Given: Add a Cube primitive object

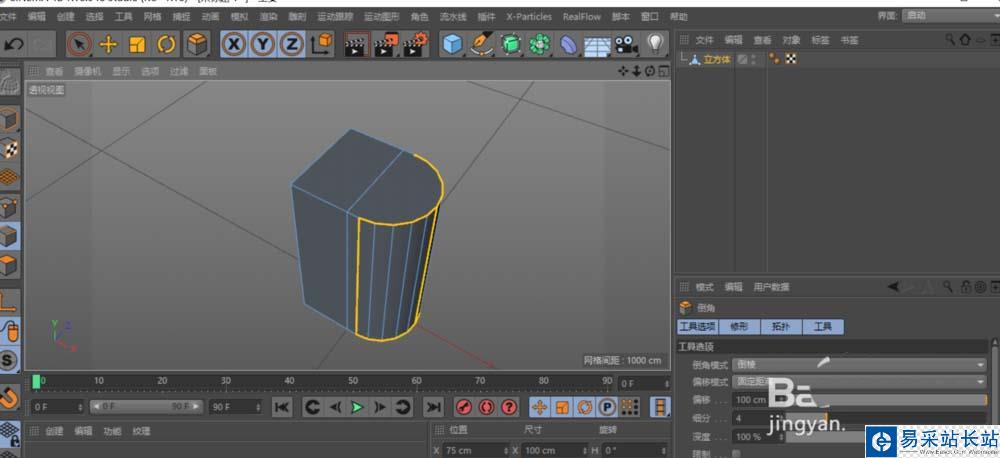Looking at the screenshot, I should [x=453, y=44].
